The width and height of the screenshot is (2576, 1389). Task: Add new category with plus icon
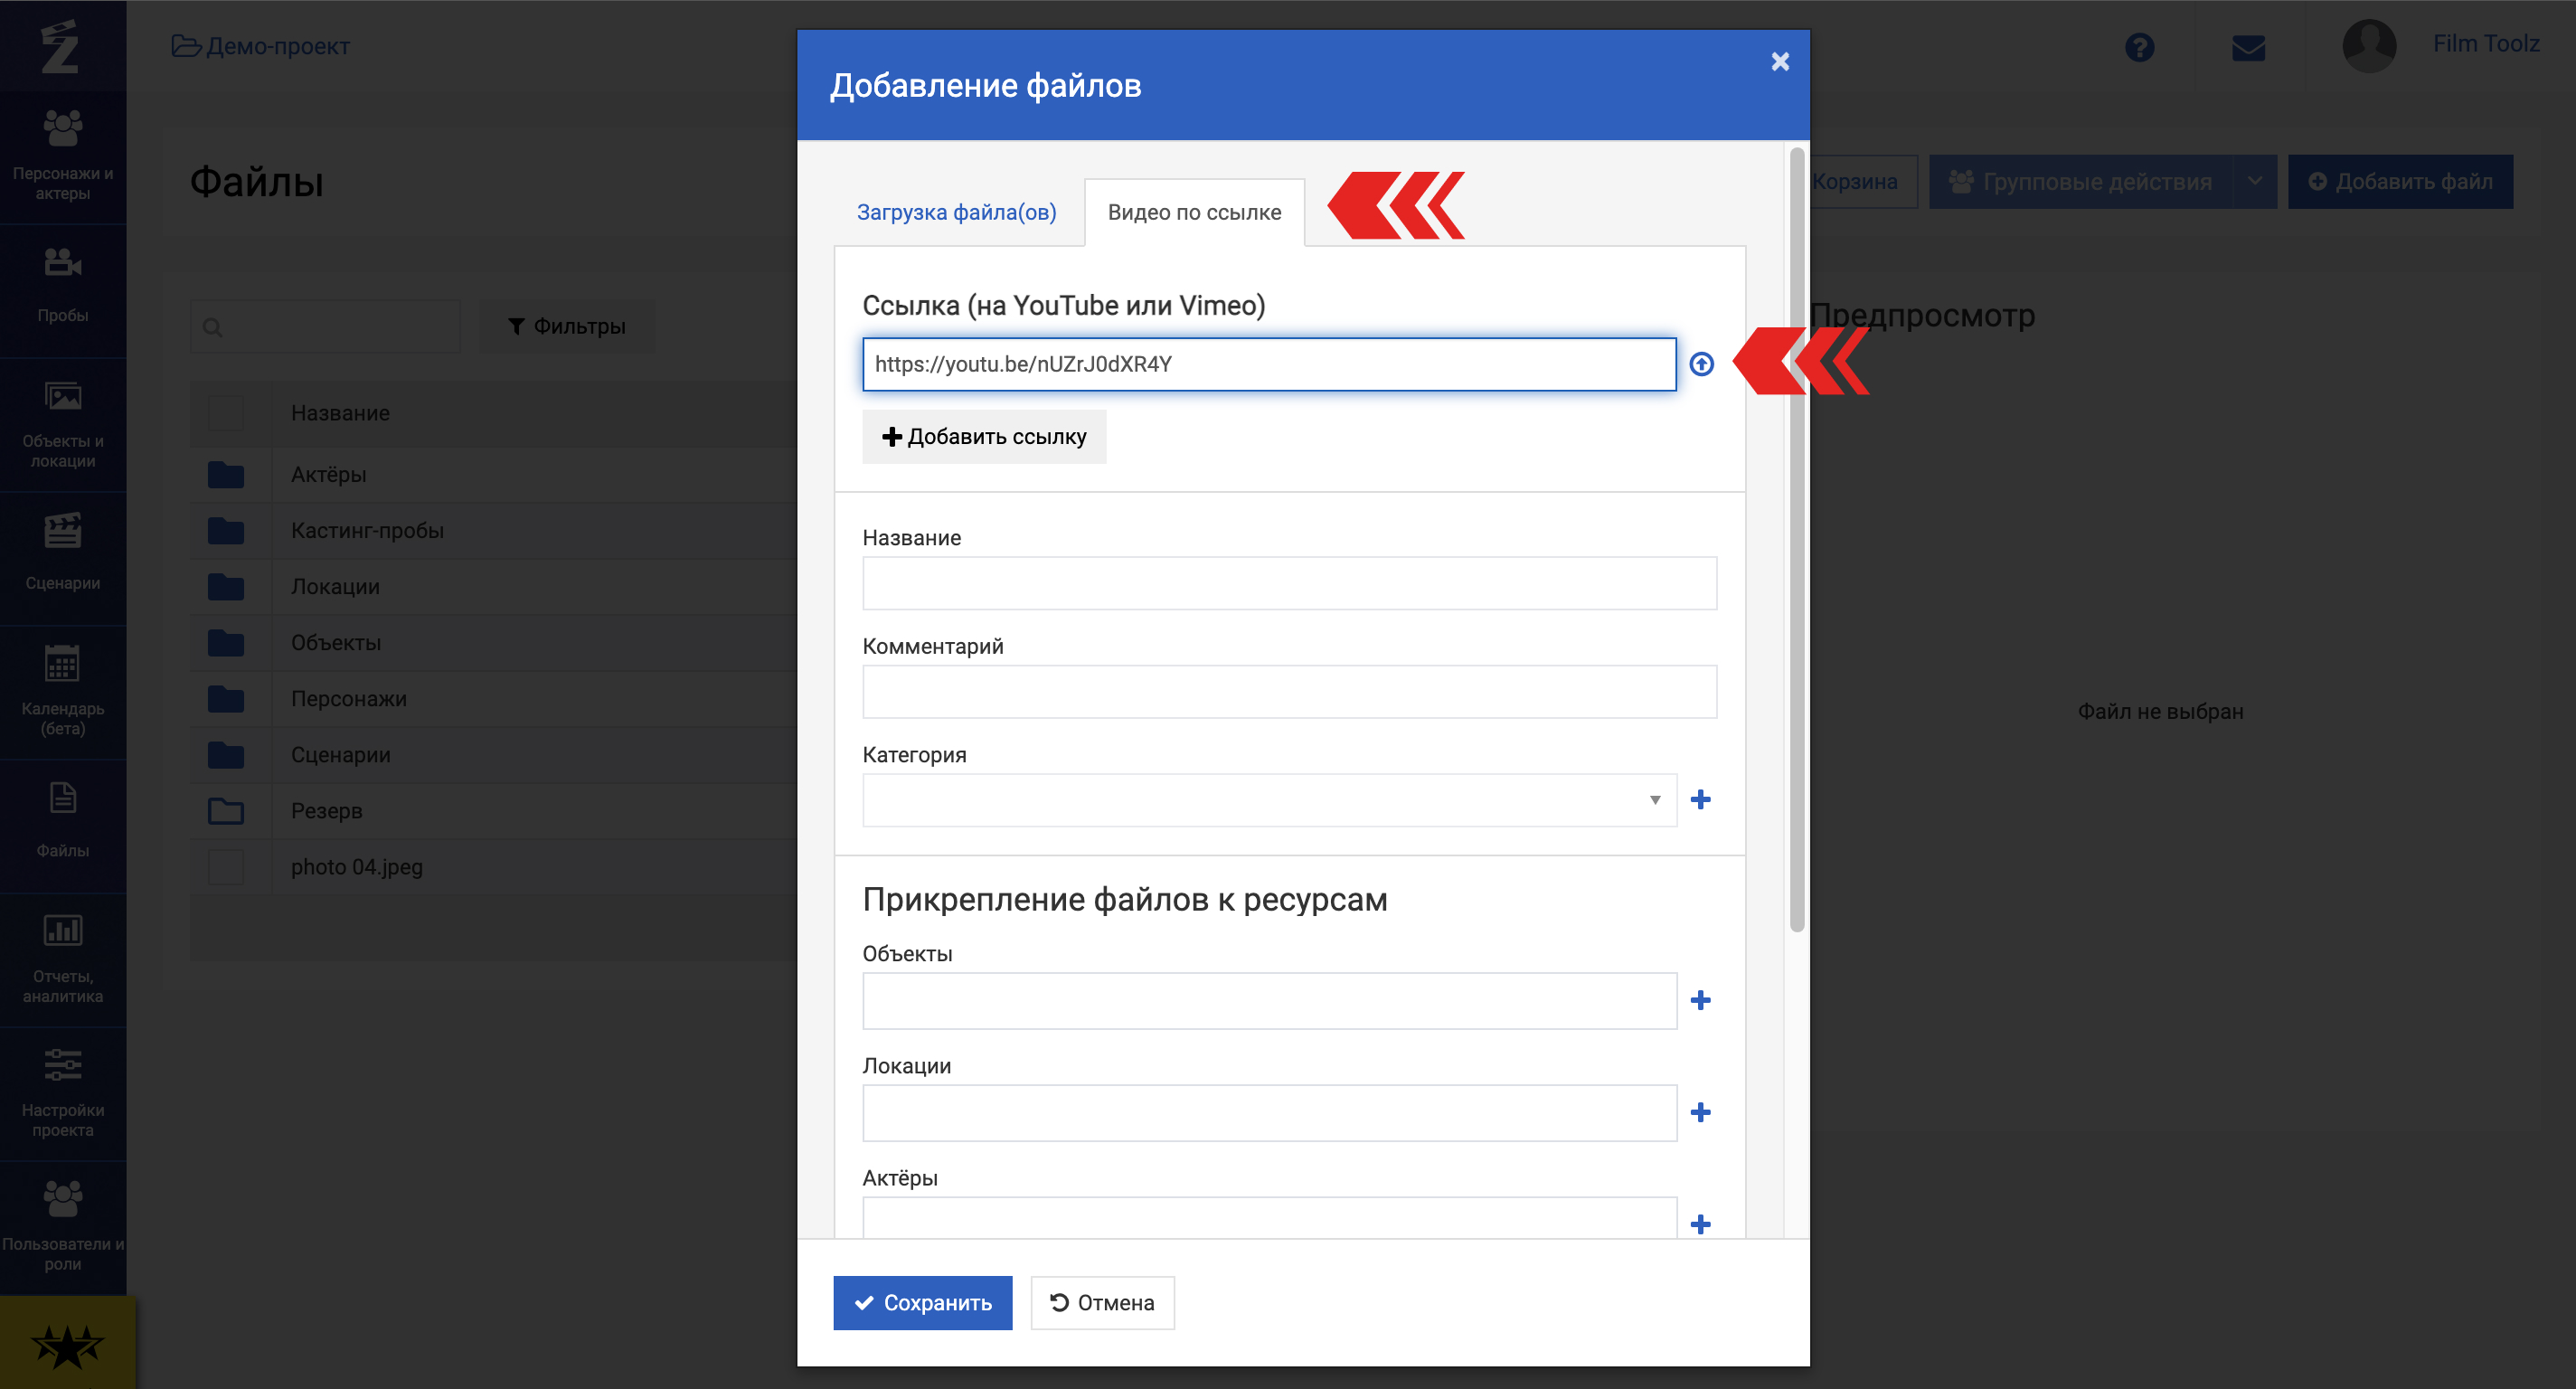(x=1700, y=799)
